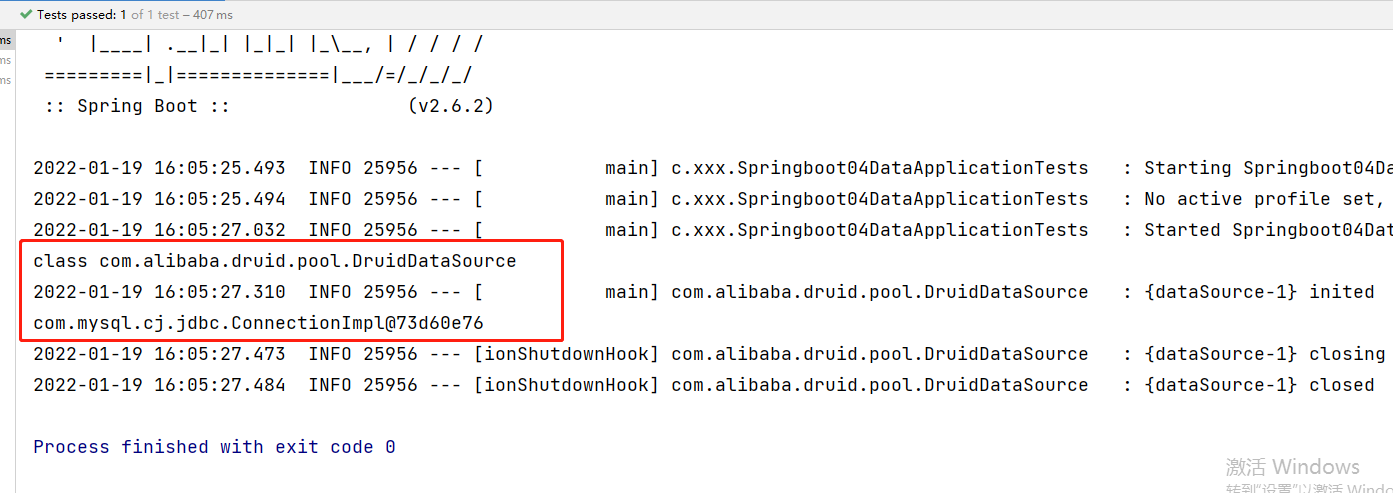
Task: Click timestamp '2022-01-19 16:05:27.484'
Action: click(159, 385)
